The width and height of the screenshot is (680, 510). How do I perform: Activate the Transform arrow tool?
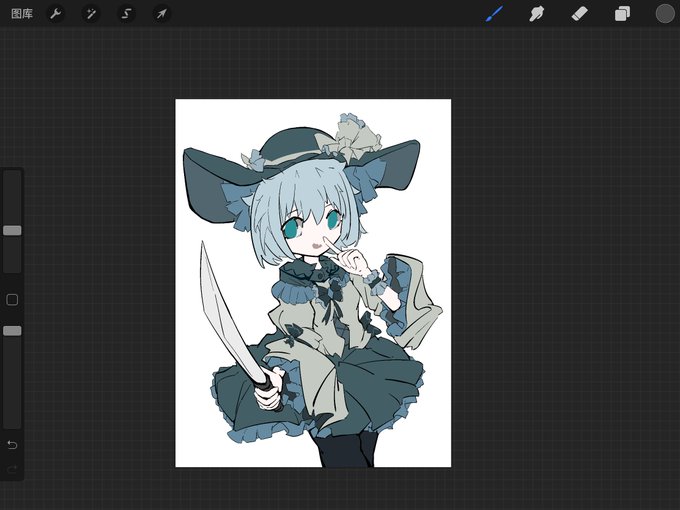point(161,14)
